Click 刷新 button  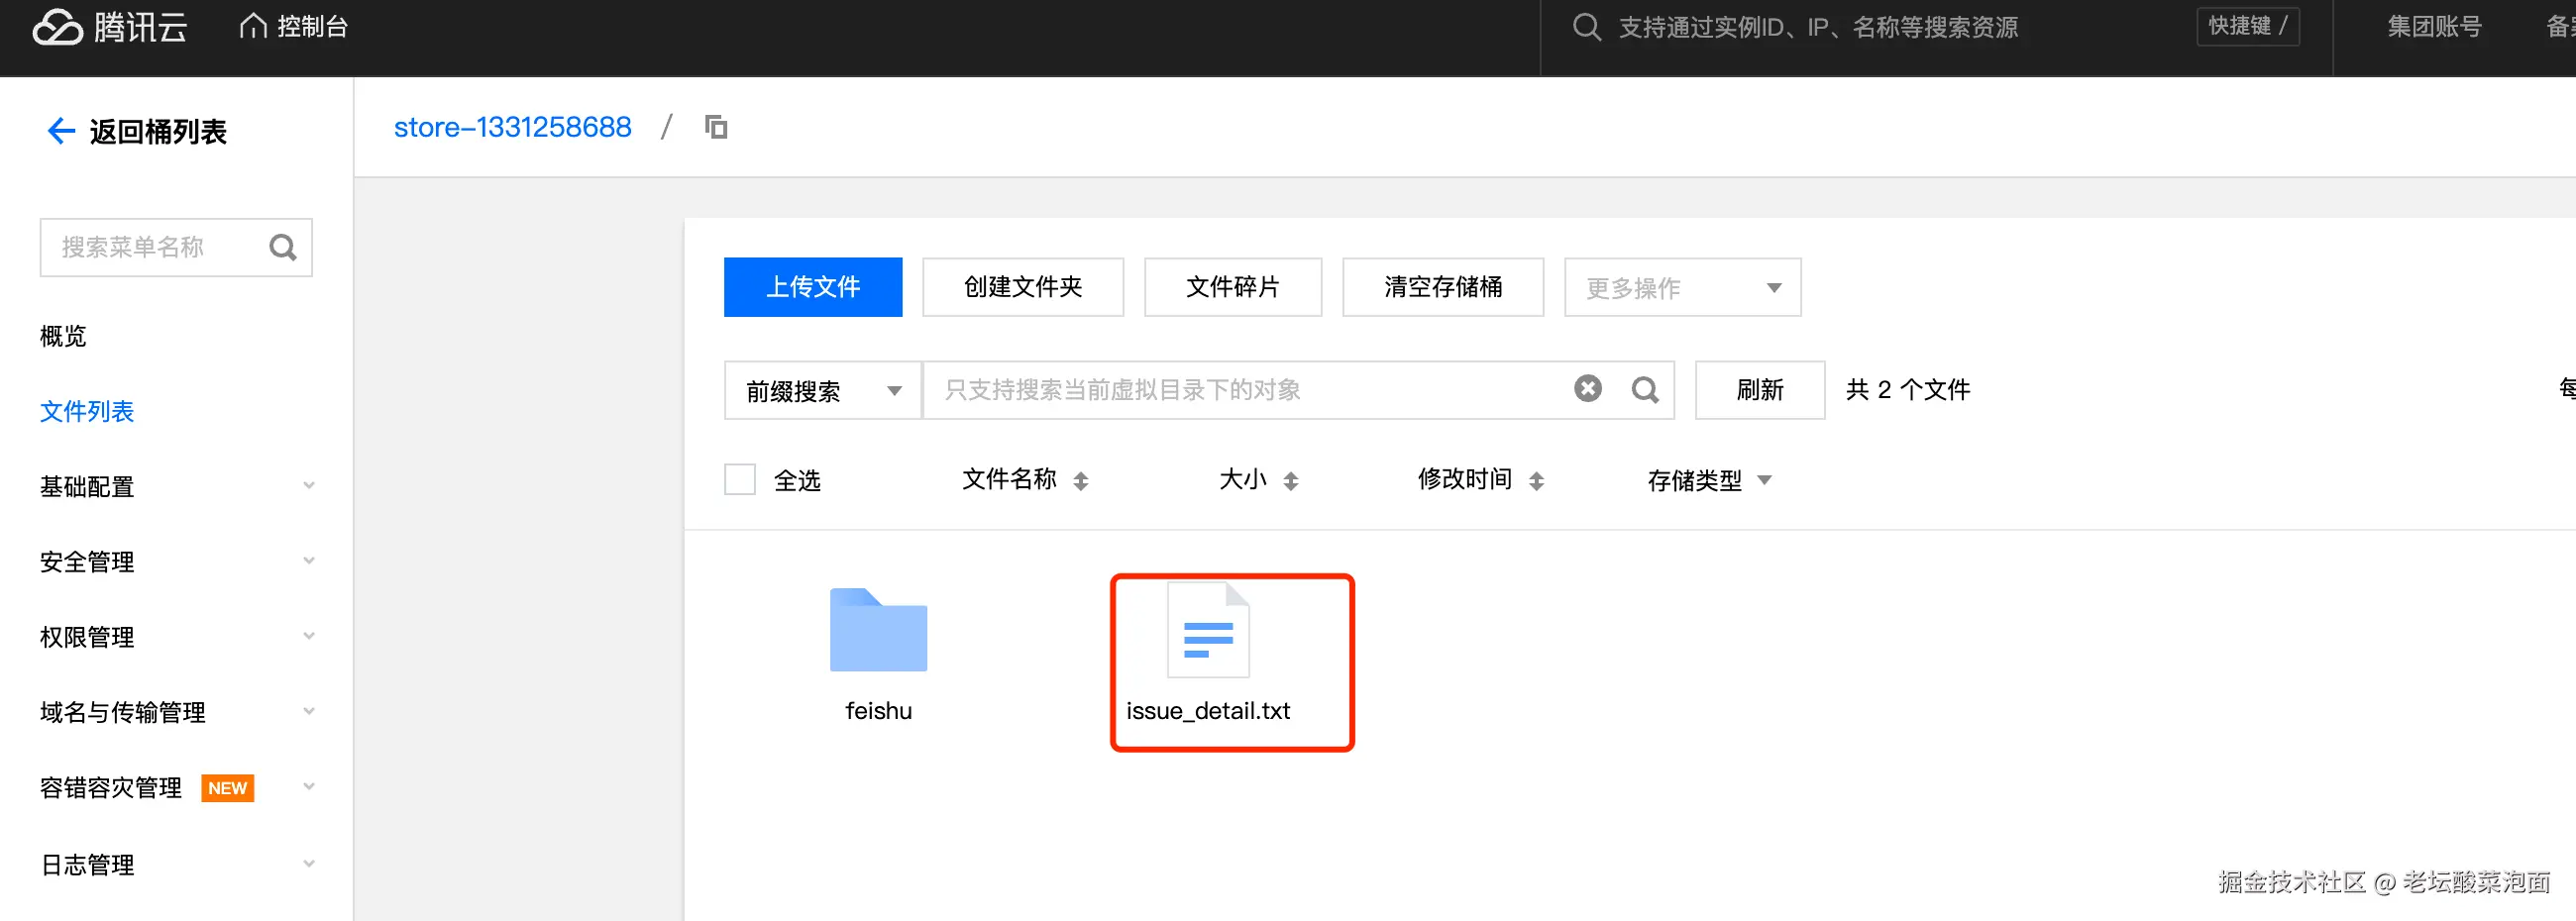point(1760,390)
